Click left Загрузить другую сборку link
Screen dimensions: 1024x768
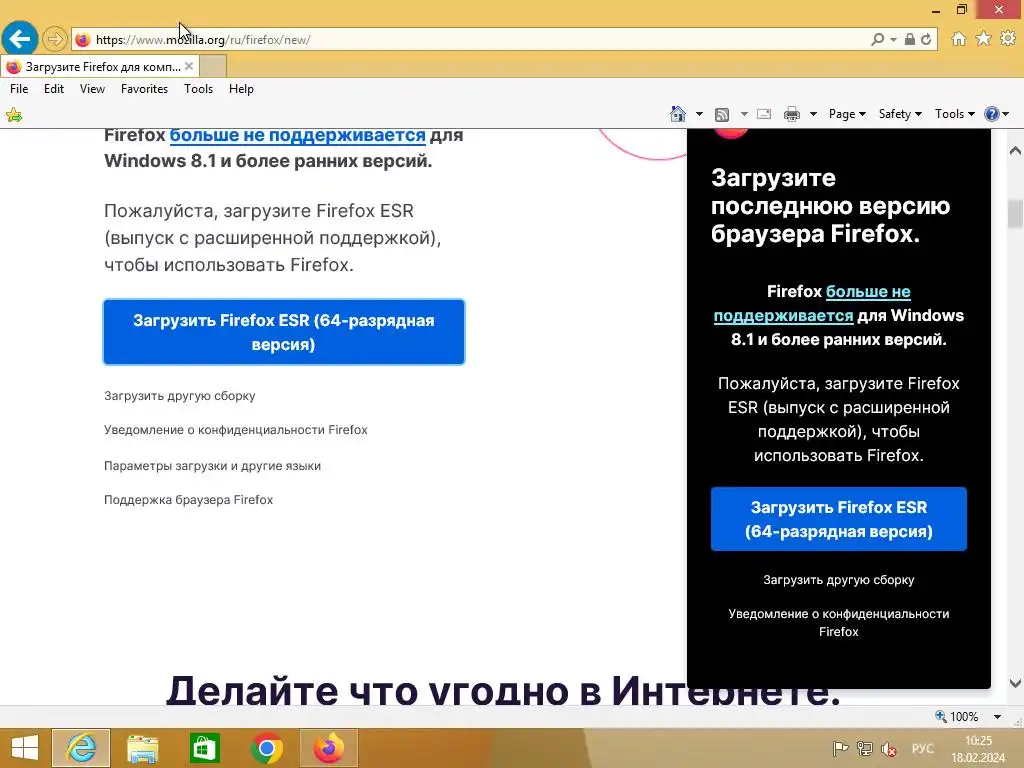click(x=180, y=396)
